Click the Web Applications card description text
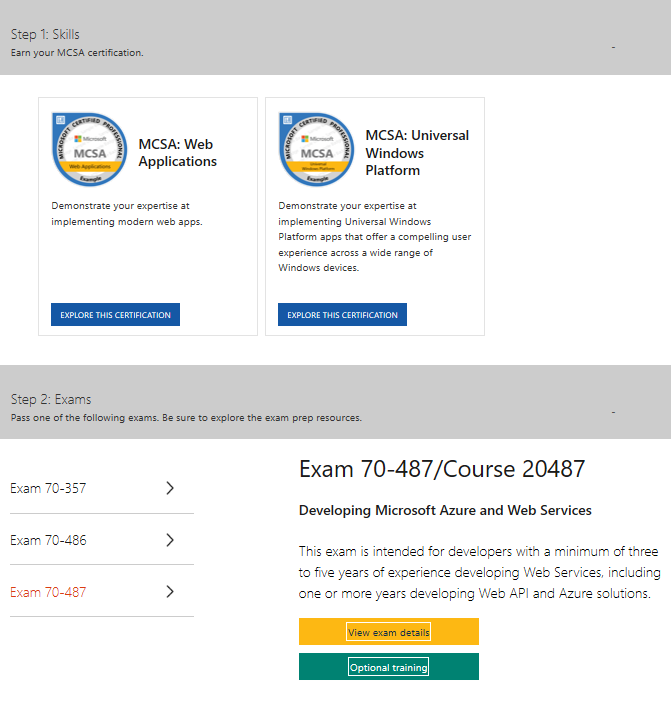Image resolution: width=671 pixels, height=711 pixels. [x=127, y=214]
